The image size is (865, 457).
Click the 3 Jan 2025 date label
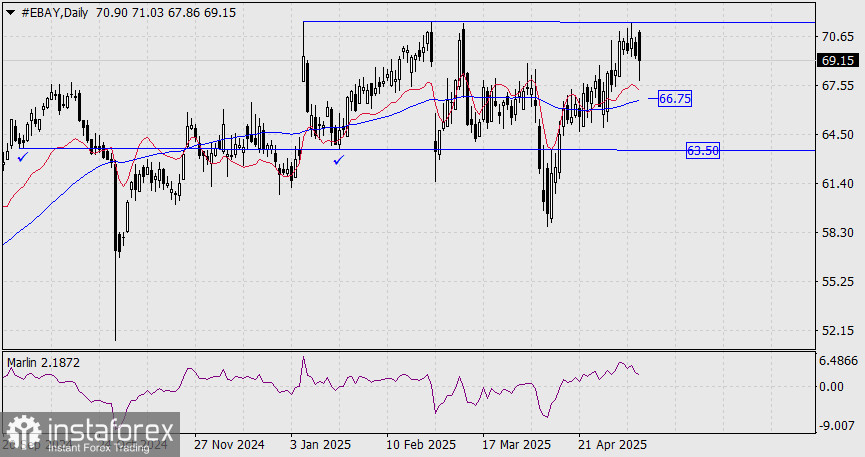pos(321,444)
